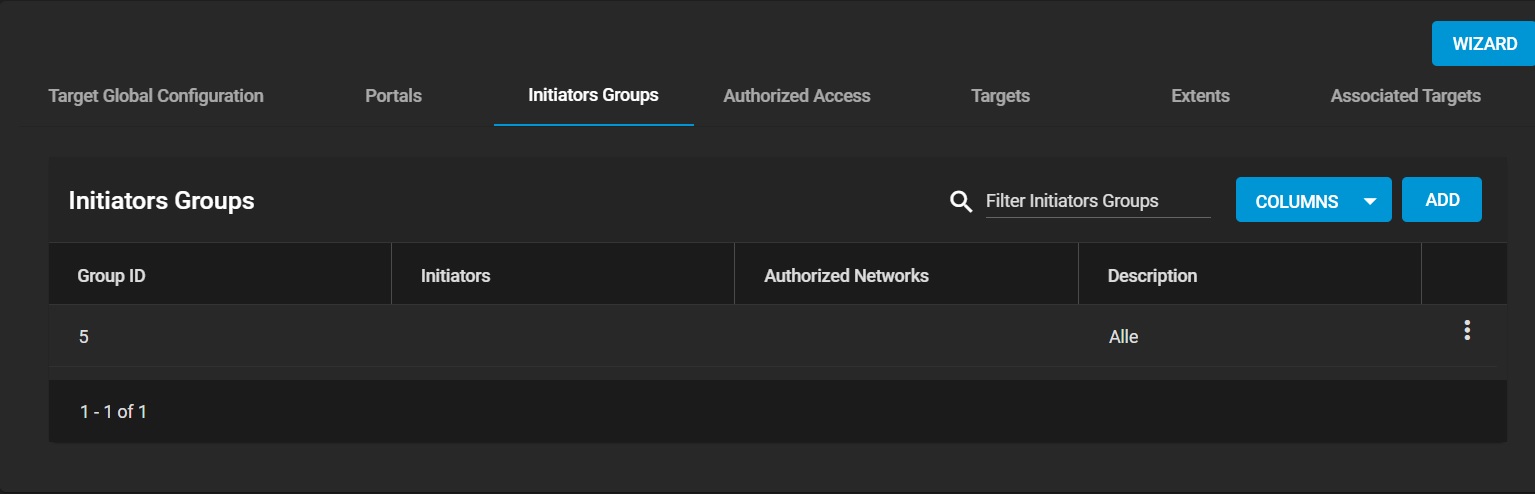This screenshot has width=1535, height=494.
Task: Sort by the Description column header
Action: 1152,275
